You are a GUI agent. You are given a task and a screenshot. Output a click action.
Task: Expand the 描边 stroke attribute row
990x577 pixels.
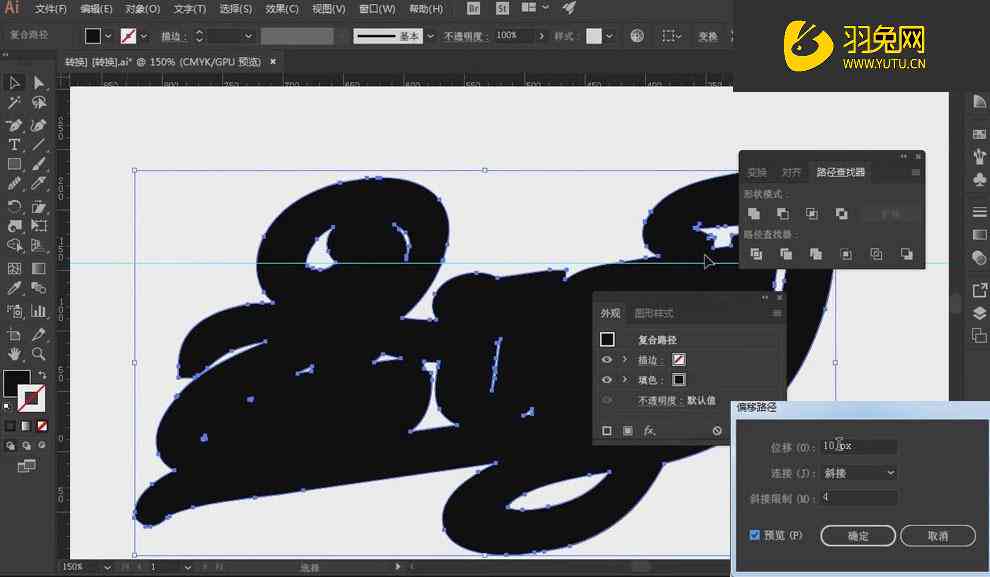click(625, 360)
